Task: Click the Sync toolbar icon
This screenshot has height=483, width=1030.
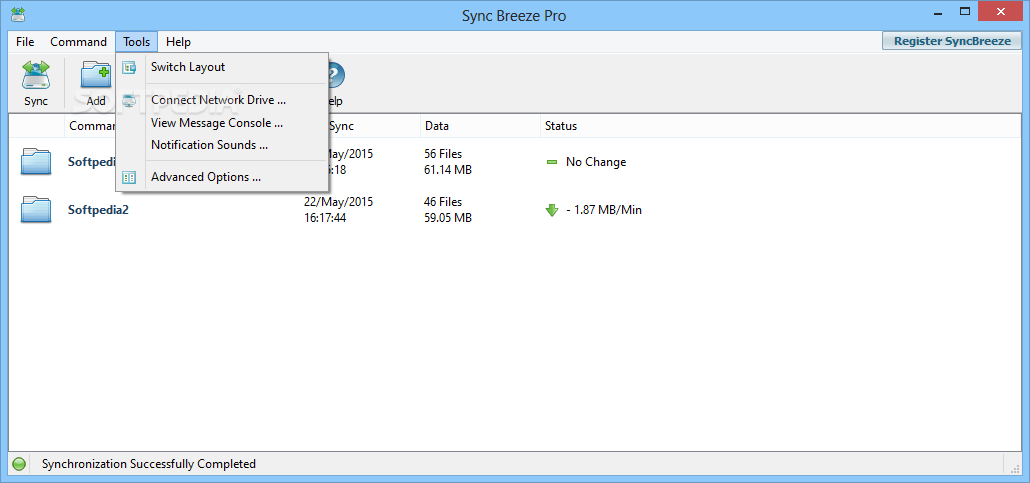Action: (x=36, y=74)
